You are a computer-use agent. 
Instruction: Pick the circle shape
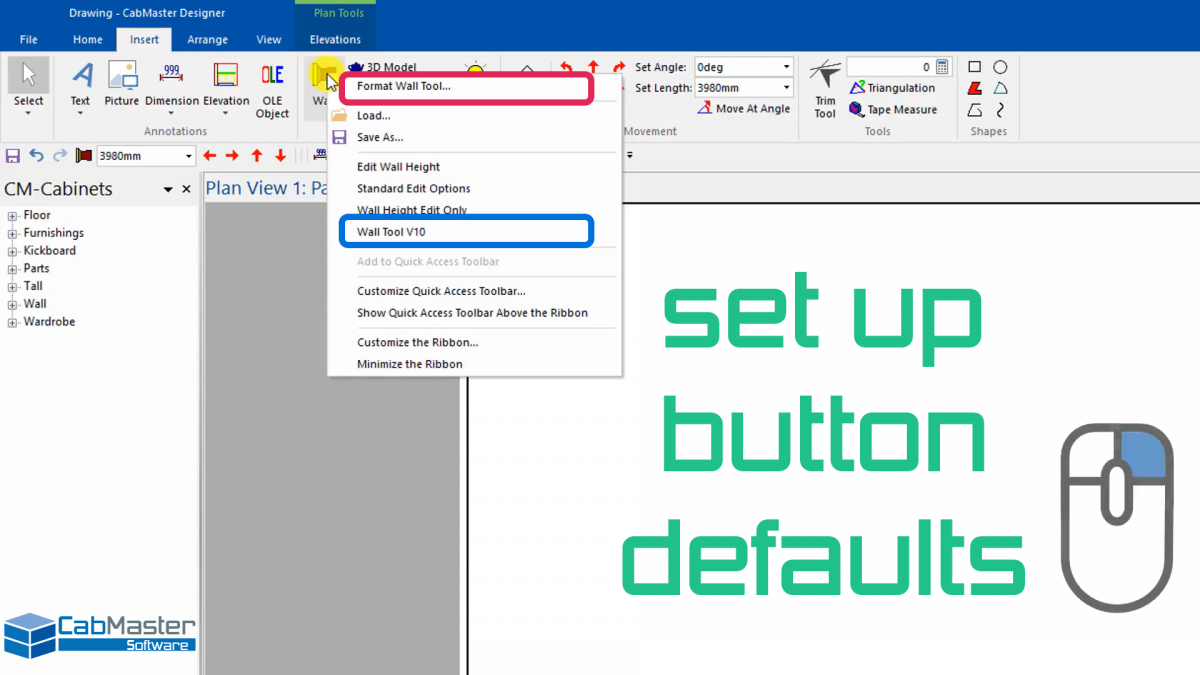1000,67
